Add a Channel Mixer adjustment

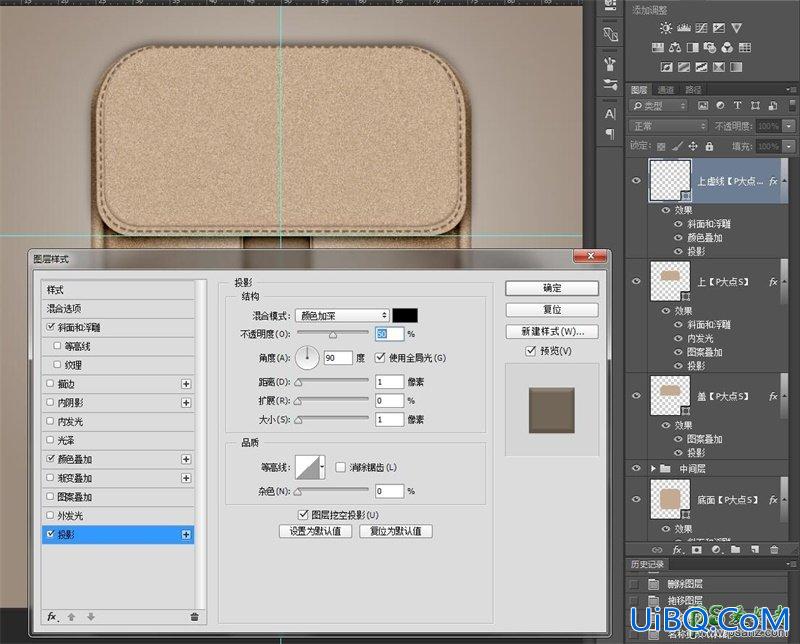pos(727,48)
